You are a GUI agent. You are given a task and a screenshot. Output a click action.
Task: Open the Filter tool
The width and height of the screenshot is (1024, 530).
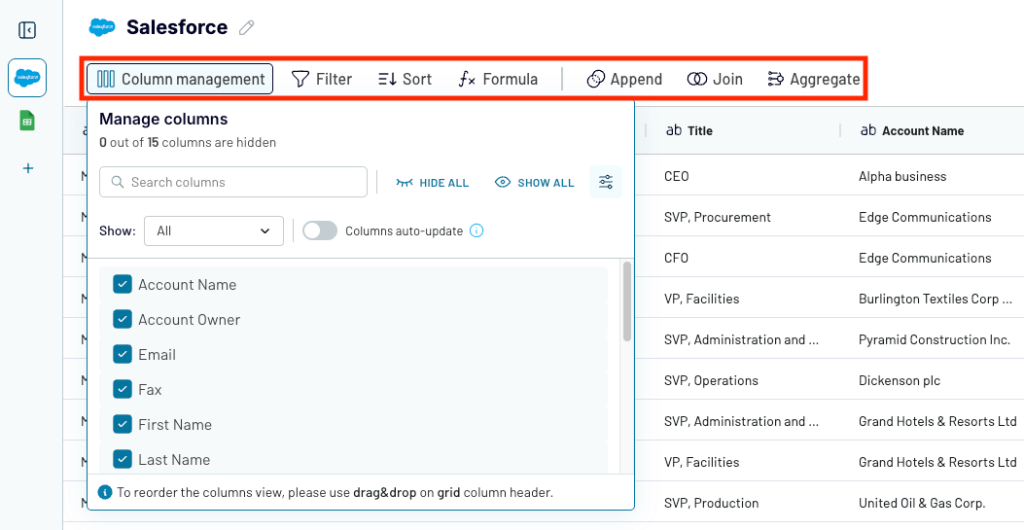pos(321,79)
